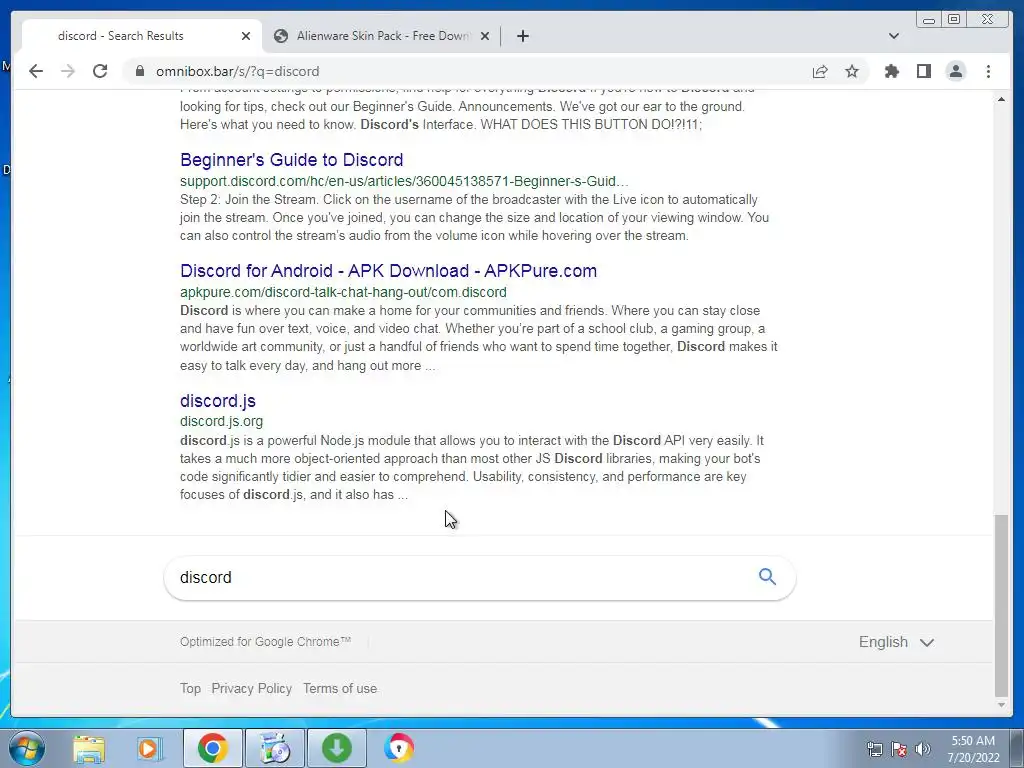Launch the media player taskbar icon
This screenshot has height=768, width=1024.
click(148, 748)
